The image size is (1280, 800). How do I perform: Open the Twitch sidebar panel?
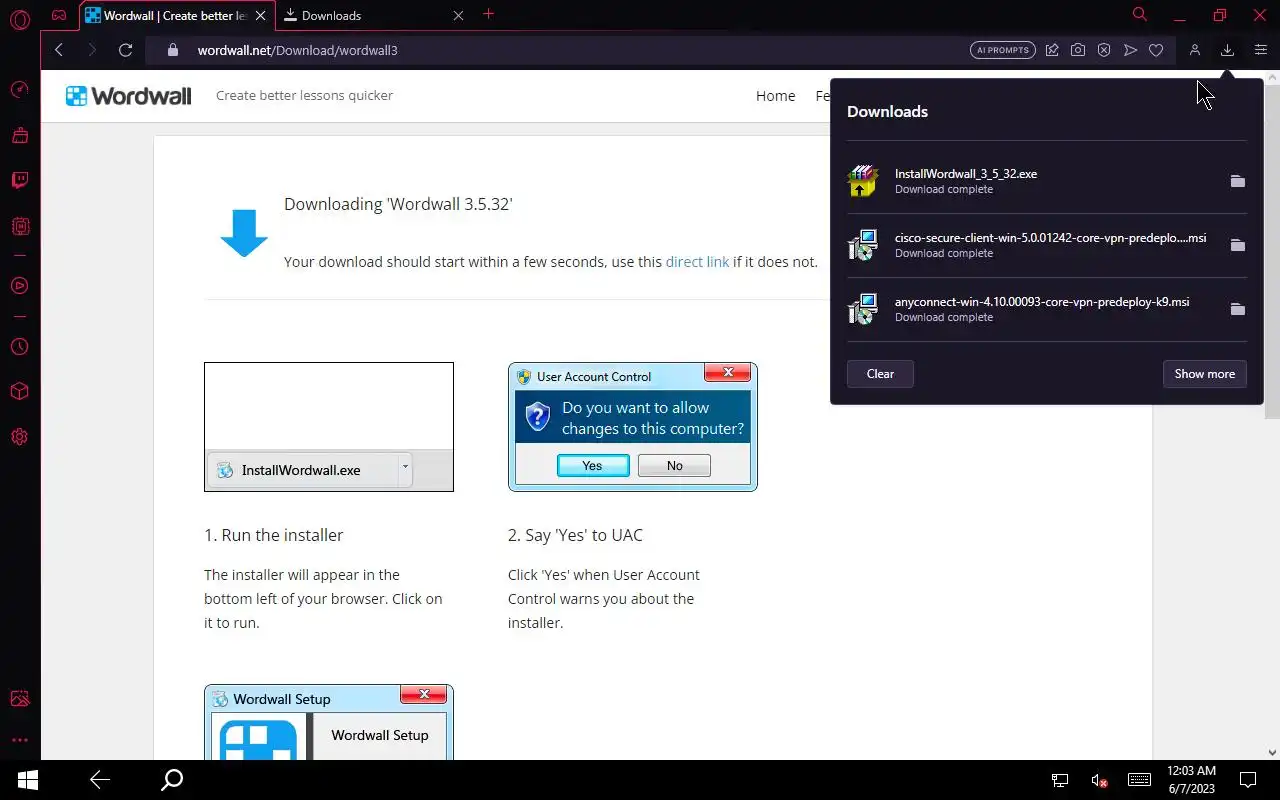click(x=19, y=181)
